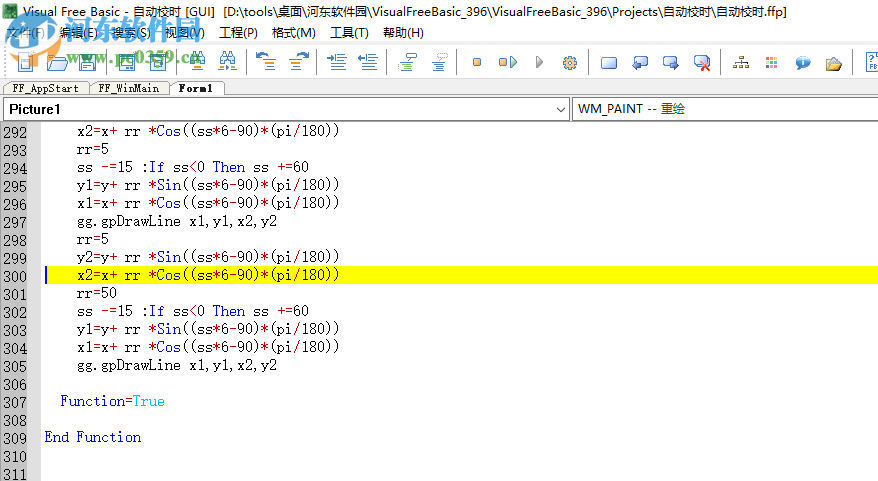The image size is (878, 481).
Task: Click the Undo toolbar icon
Action: click(265, 62)
